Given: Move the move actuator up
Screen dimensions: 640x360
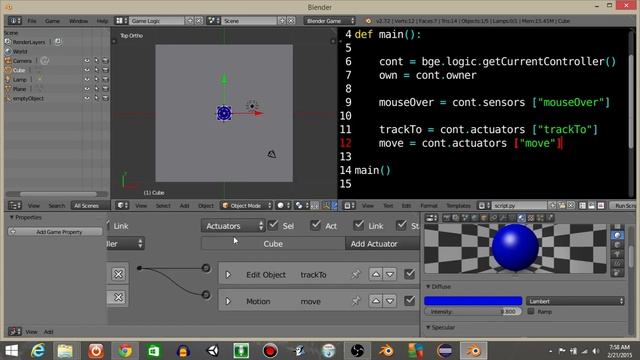Looking at the screenshot, I should 376,301.
